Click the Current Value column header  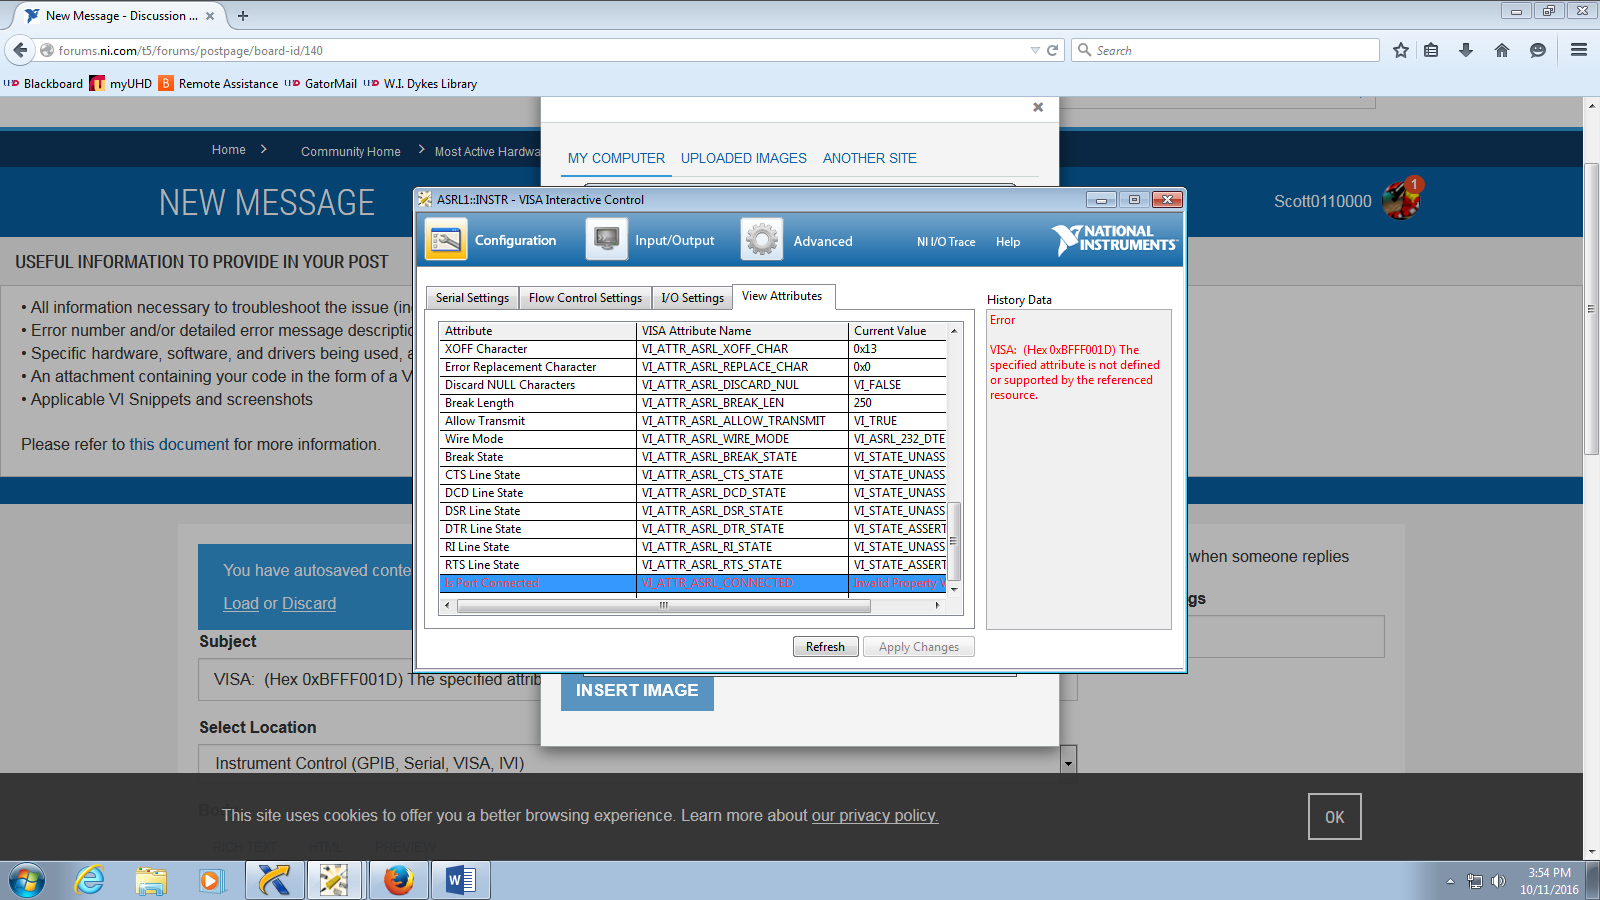[x=897, y=331]
